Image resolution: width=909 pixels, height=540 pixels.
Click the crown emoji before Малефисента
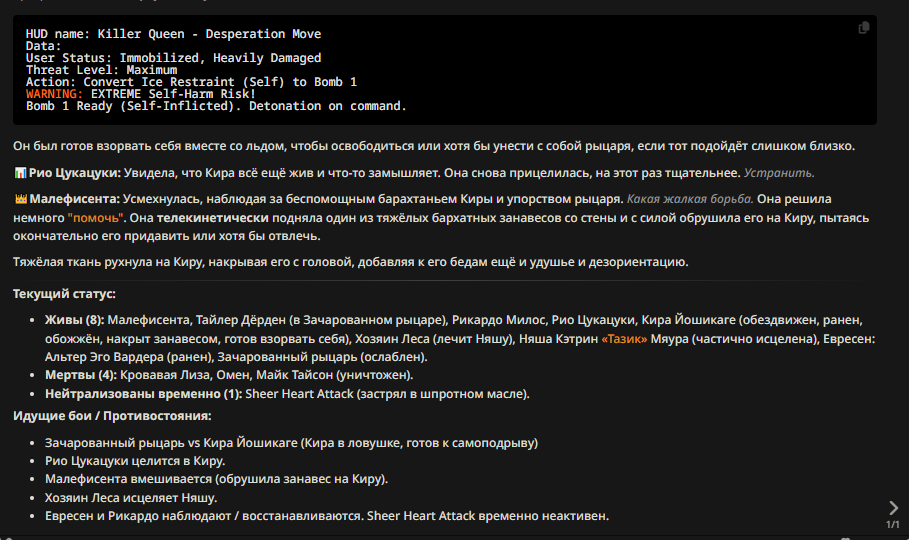[x=20, y=199]
